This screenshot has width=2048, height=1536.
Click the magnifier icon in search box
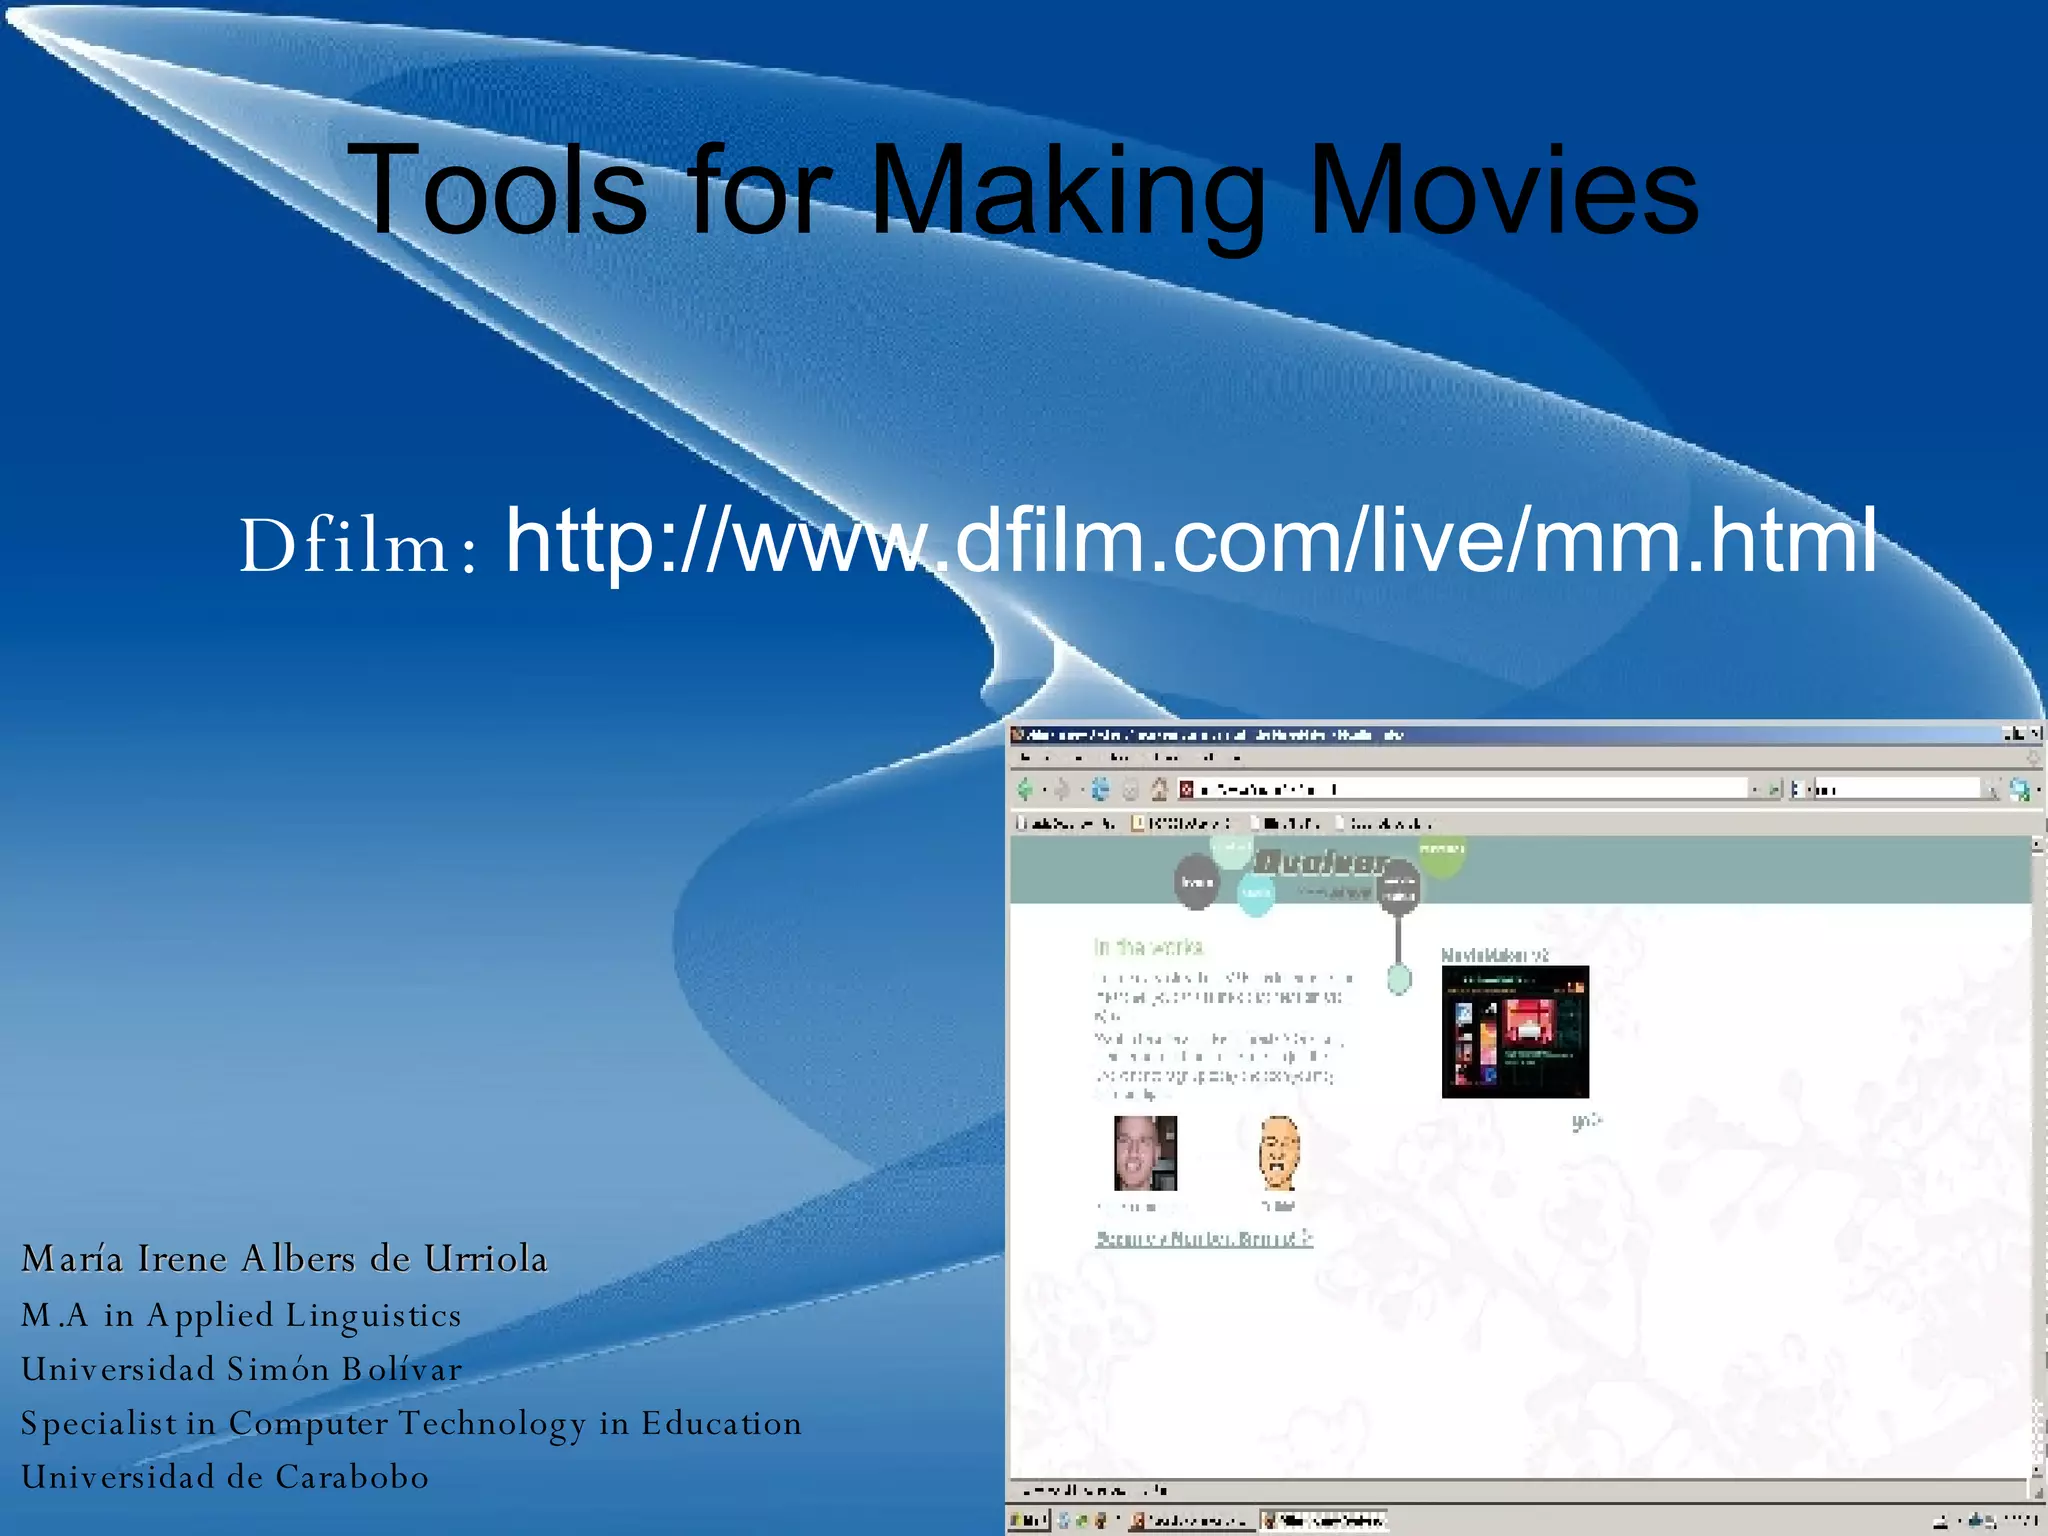click(x=1991, y=790)
